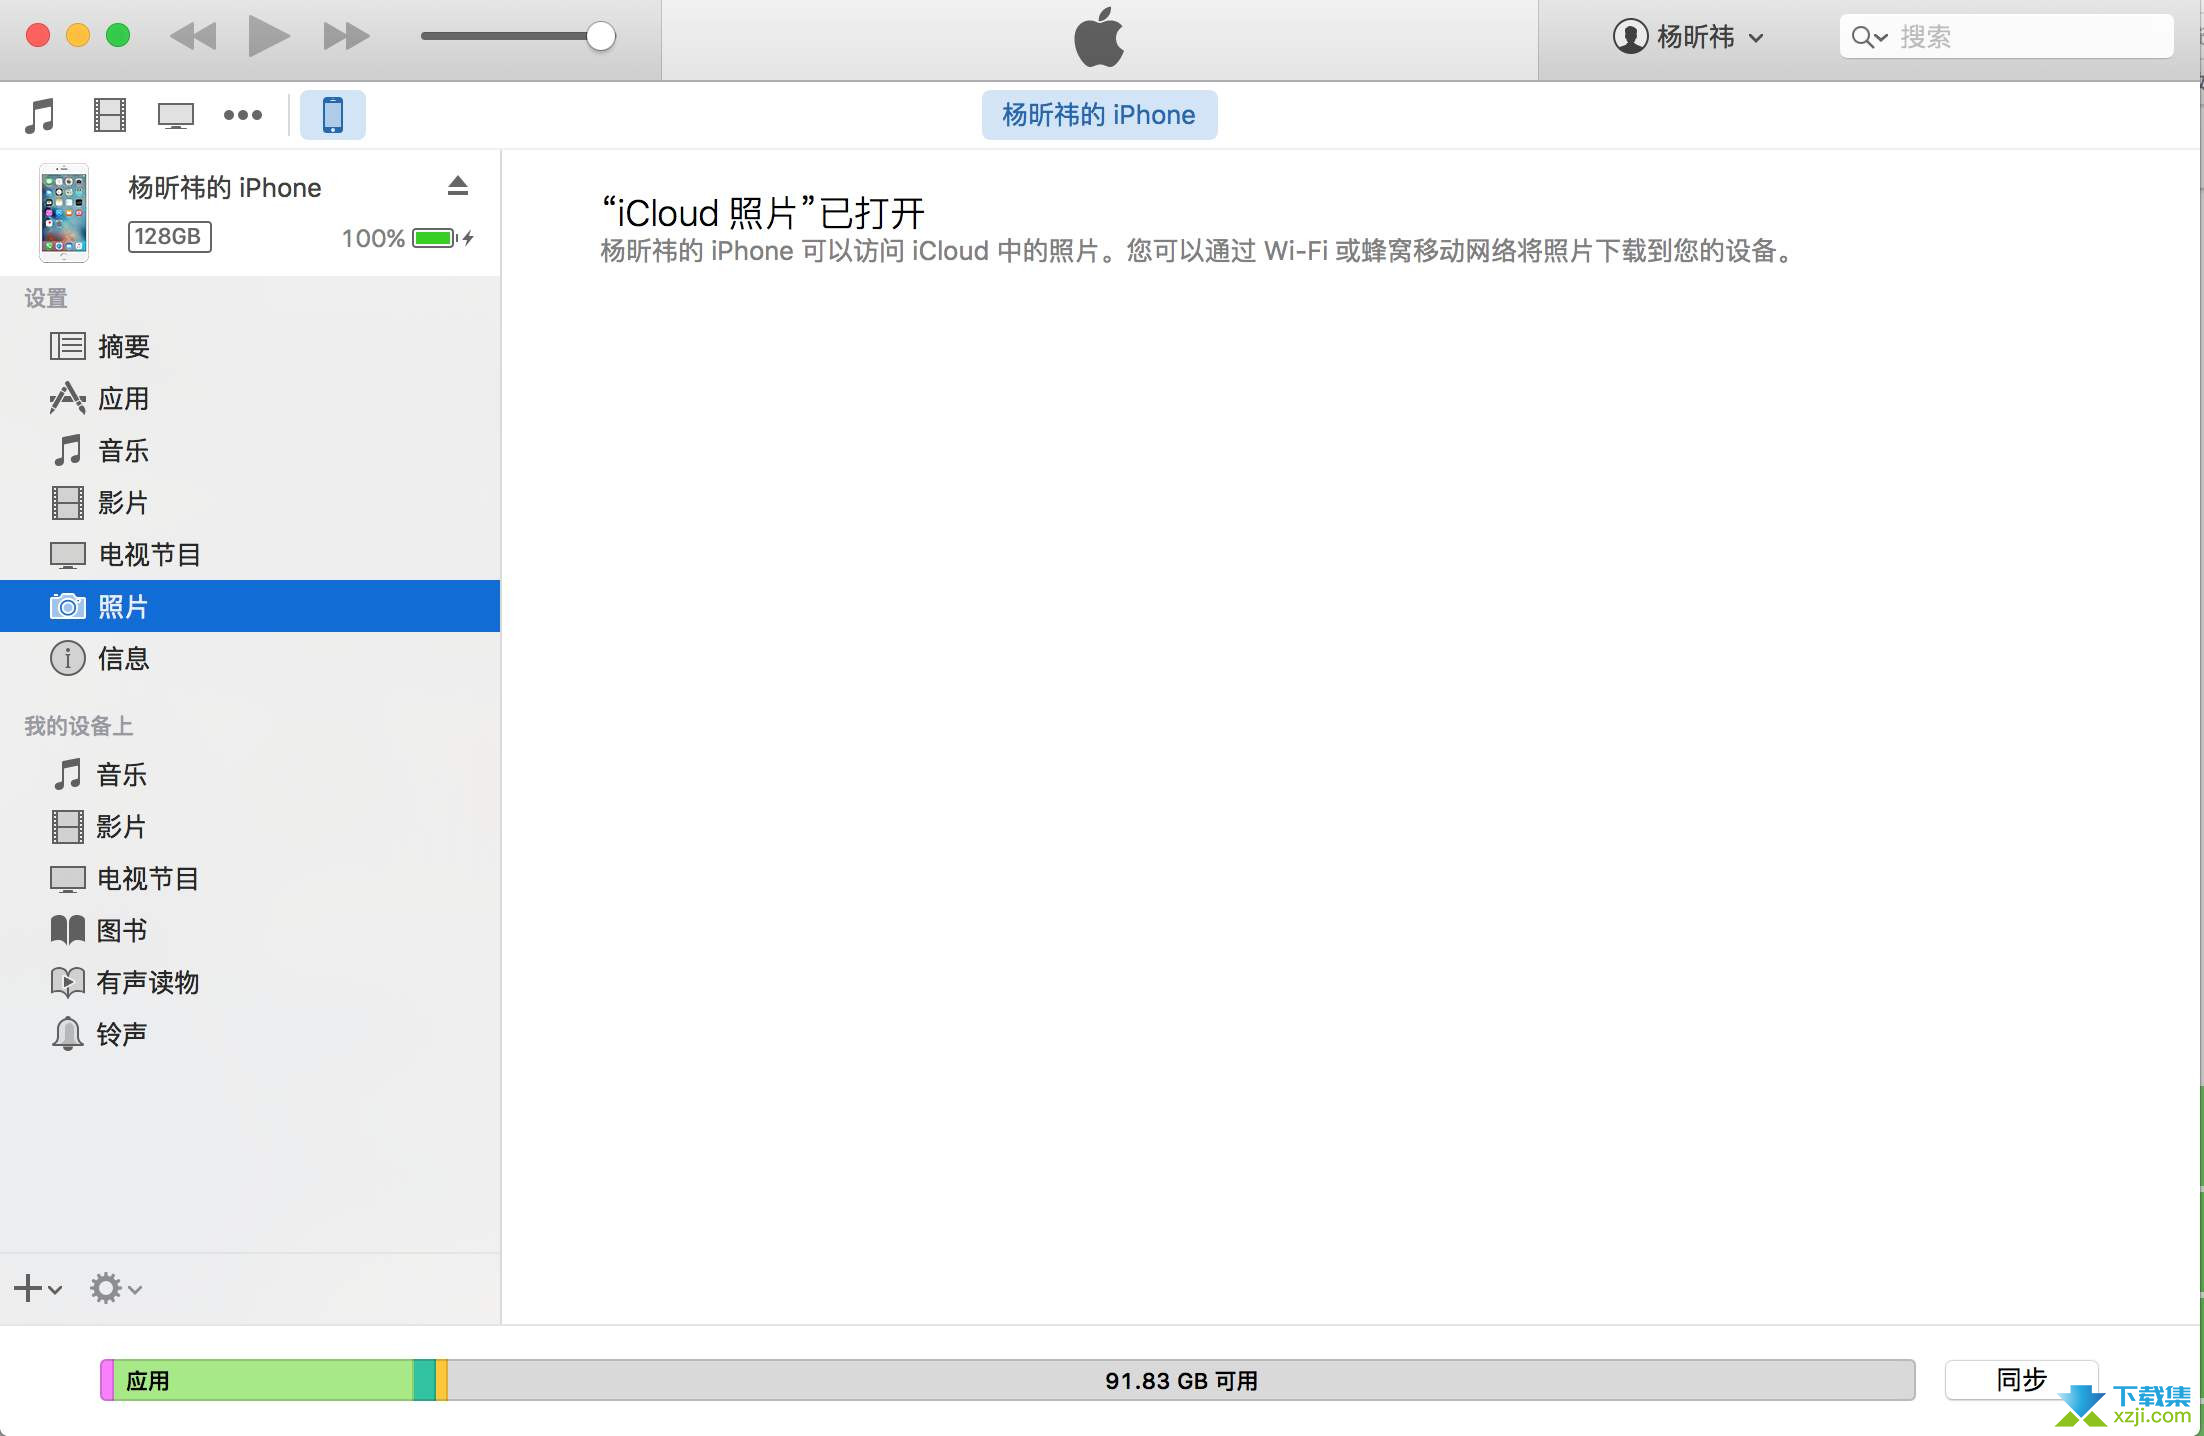Open 有声读物 audiobooks on device
The width and height of the screenshot is (2204, 1436).
click(x=250, y=982)
